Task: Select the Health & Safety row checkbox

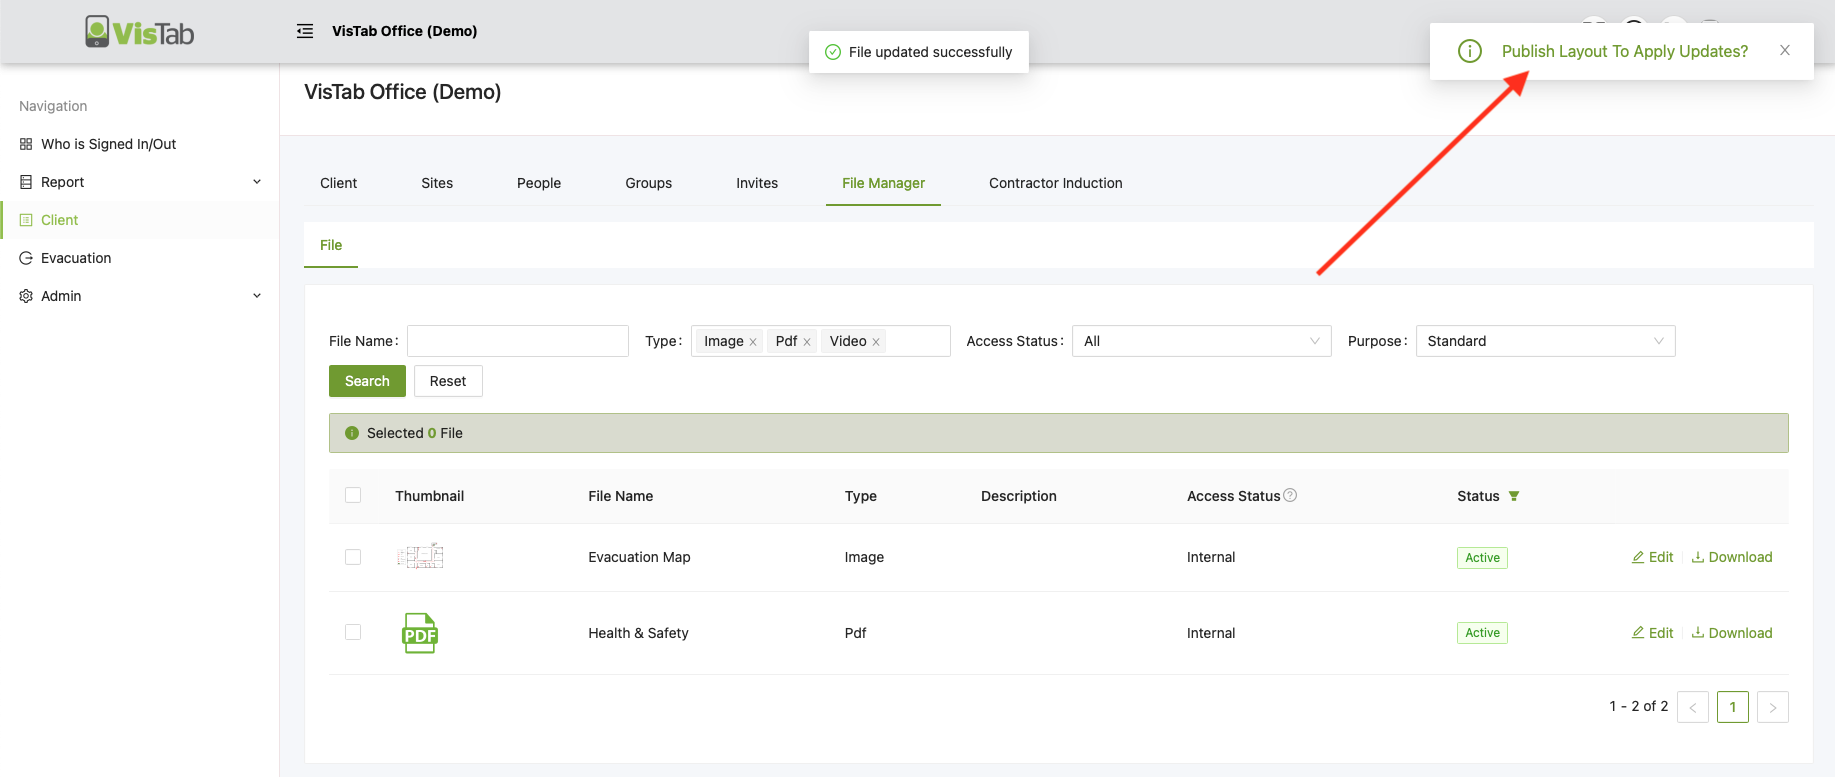Action: 353,632
